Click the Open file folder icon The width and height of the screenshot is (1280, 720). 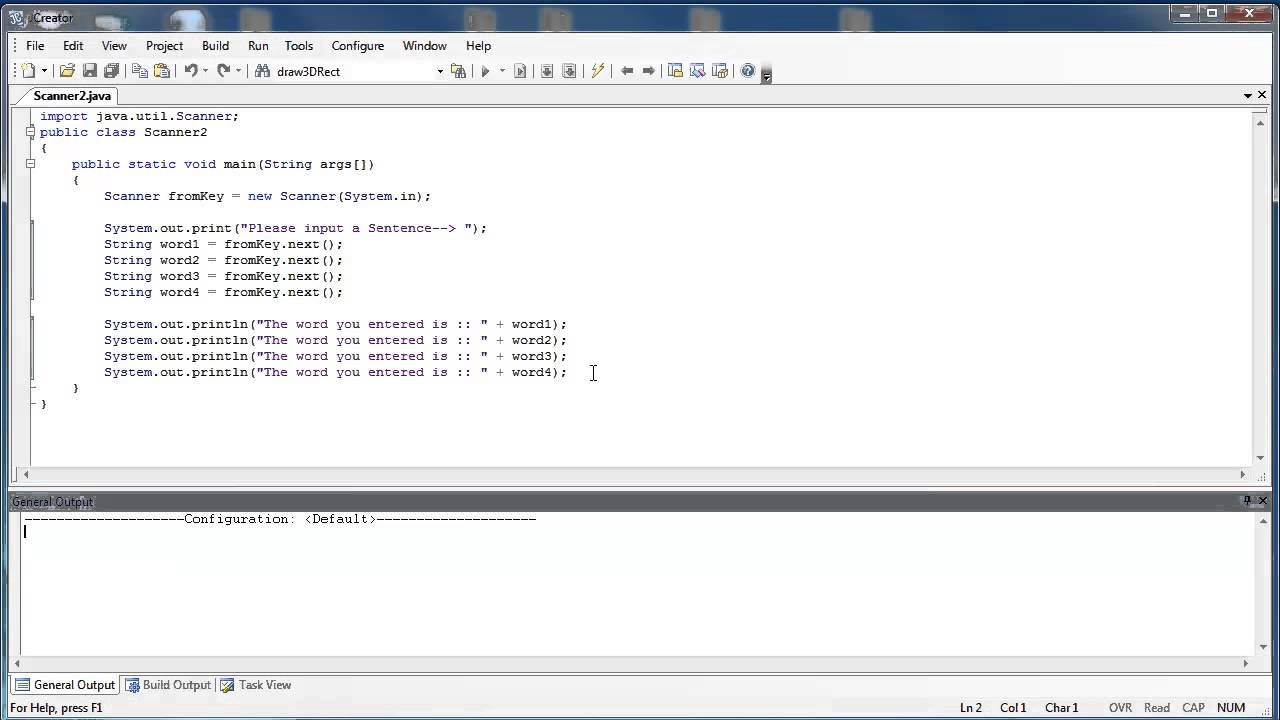coord(67,71)
